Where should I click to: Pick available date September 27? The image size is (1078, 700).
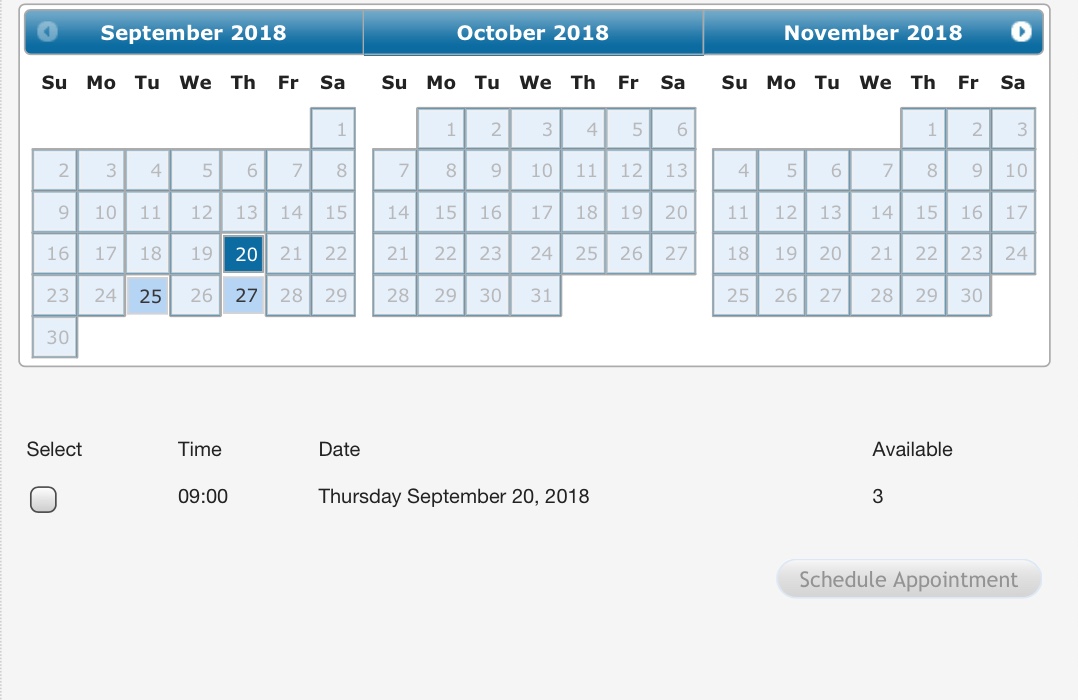click(244, 296)
